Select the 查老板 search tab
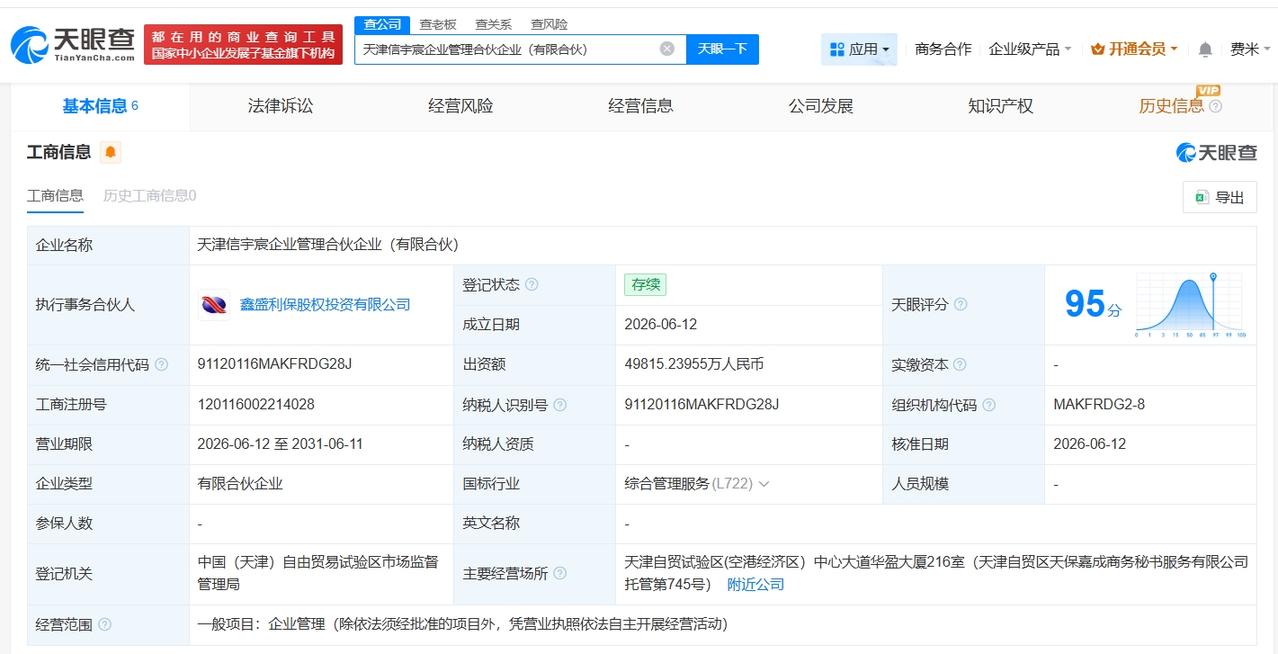The height and width of the screenshot is (654, 1278). (438, 24)
